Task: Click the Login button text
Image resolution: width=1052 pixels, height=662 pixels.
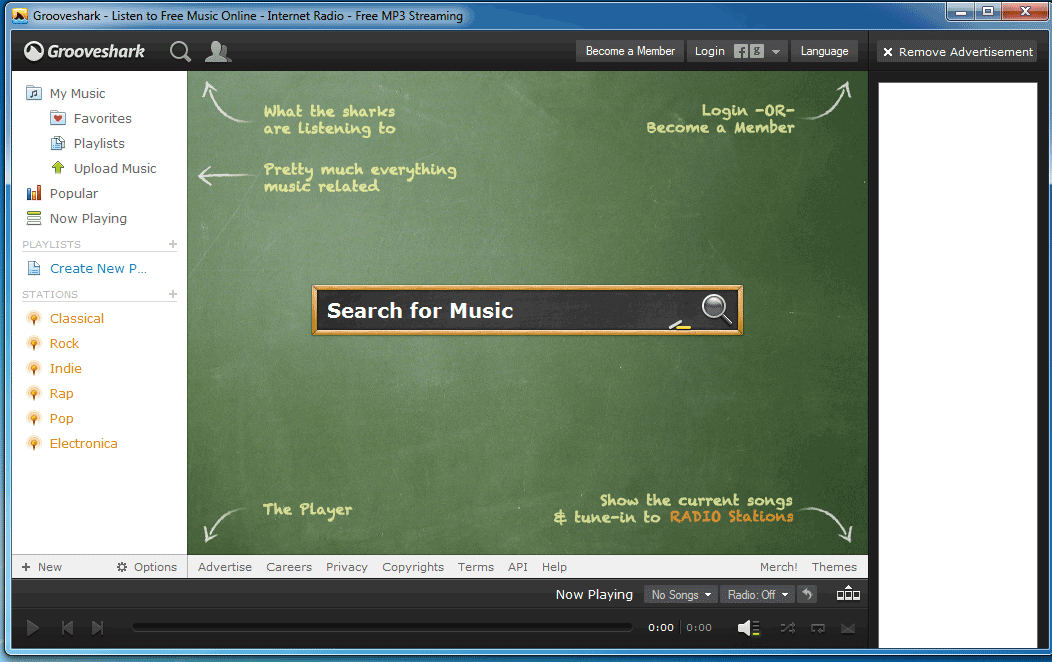Action: [x=709, y=51]
